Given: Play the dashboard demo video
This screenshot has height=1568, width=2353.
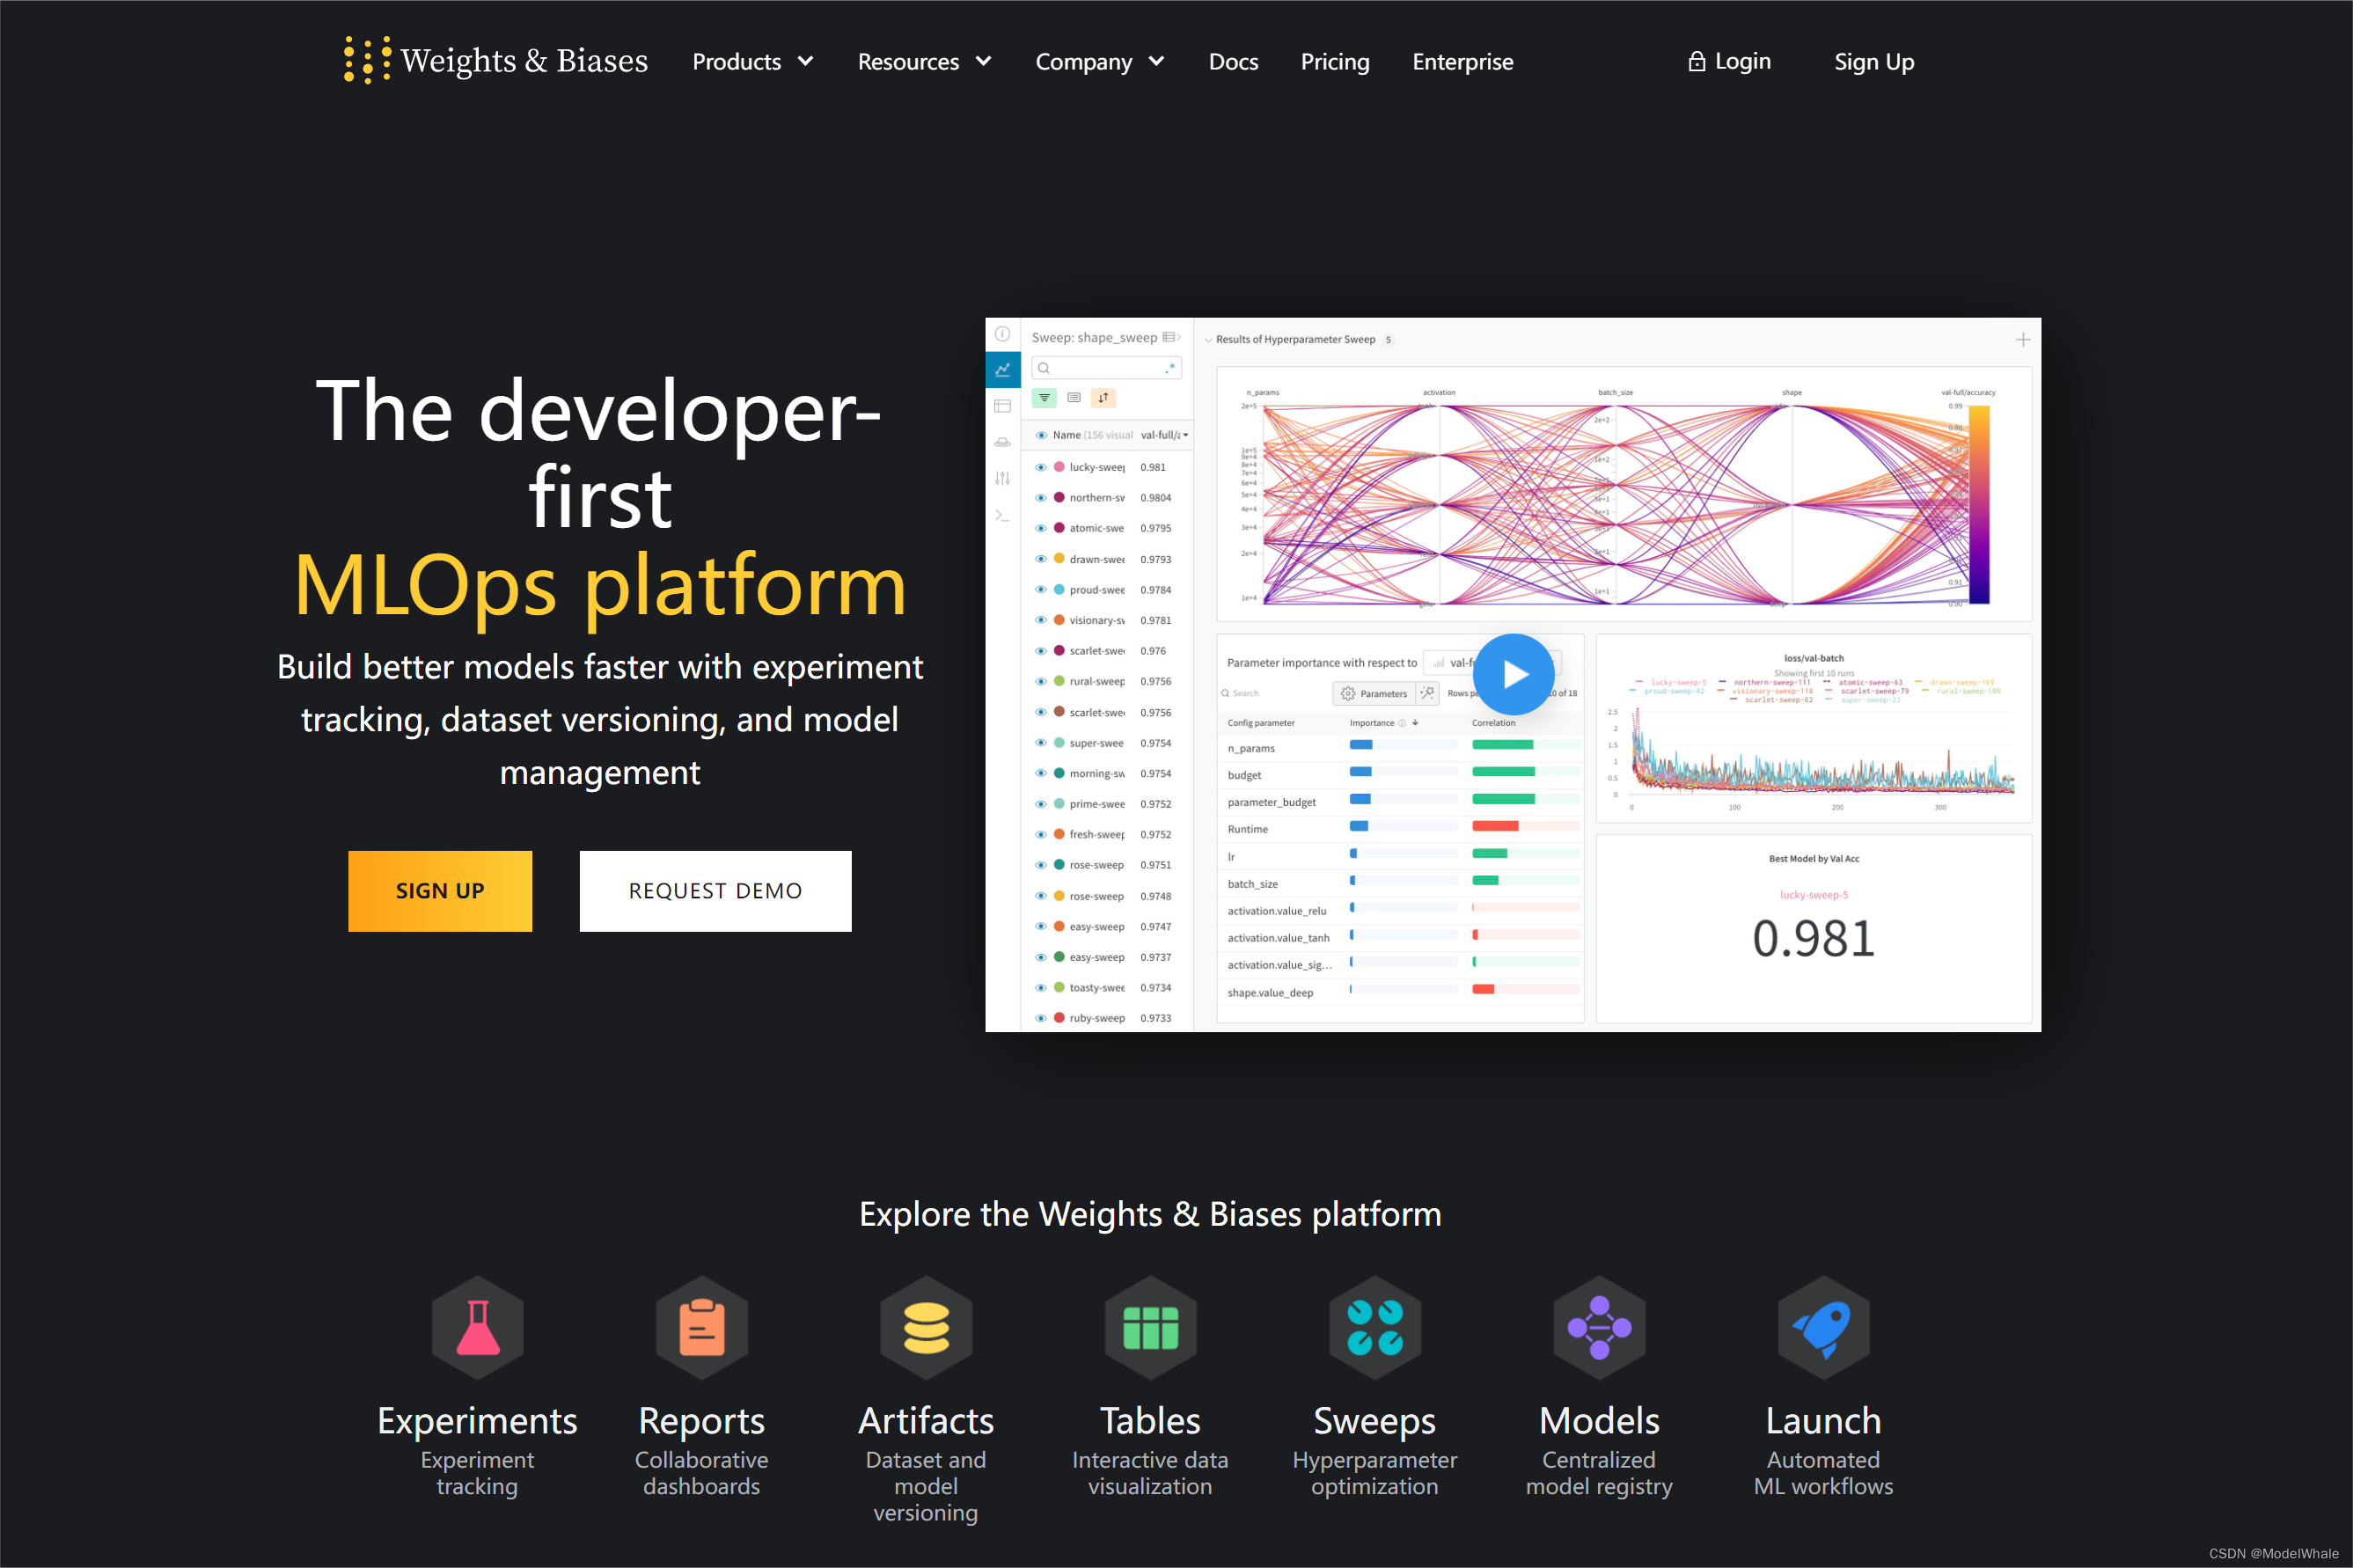Looking at the screenshot, I should [1513, 675].
